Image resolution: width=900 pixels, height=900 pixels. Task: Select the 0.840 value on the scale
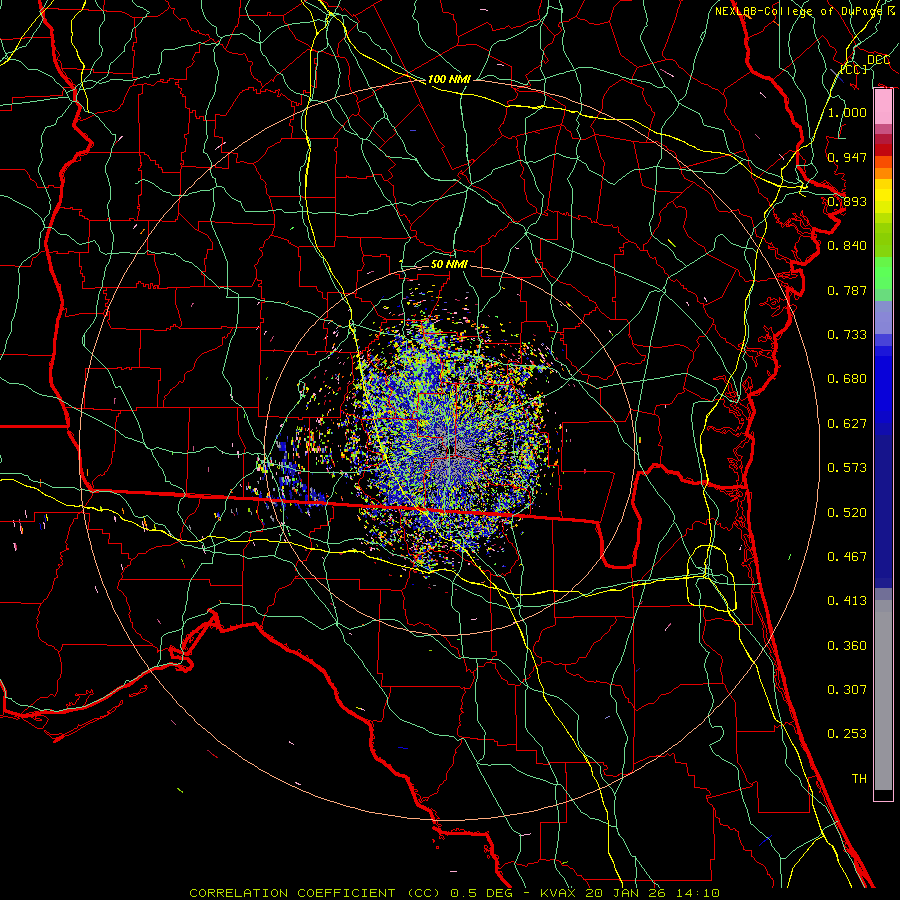point(847,246)
